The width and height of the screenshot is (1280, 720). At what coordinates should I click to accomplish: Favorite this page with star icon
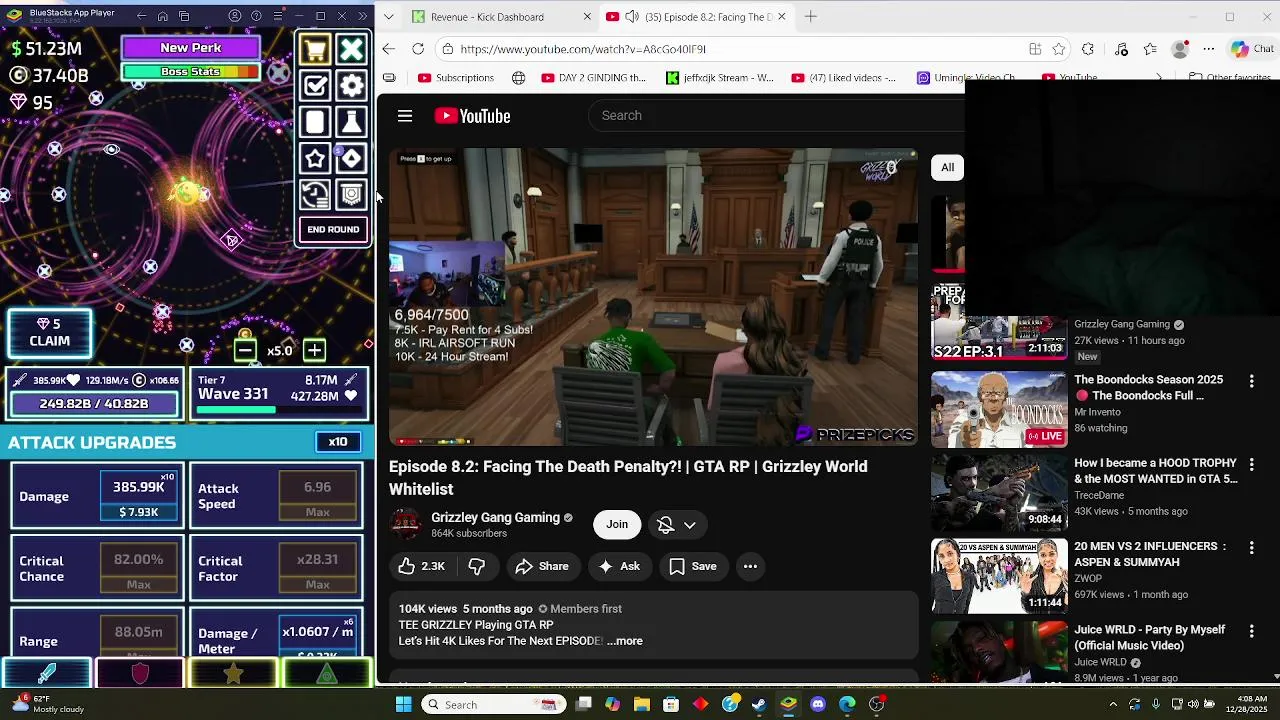click(x=1059, y=49)
